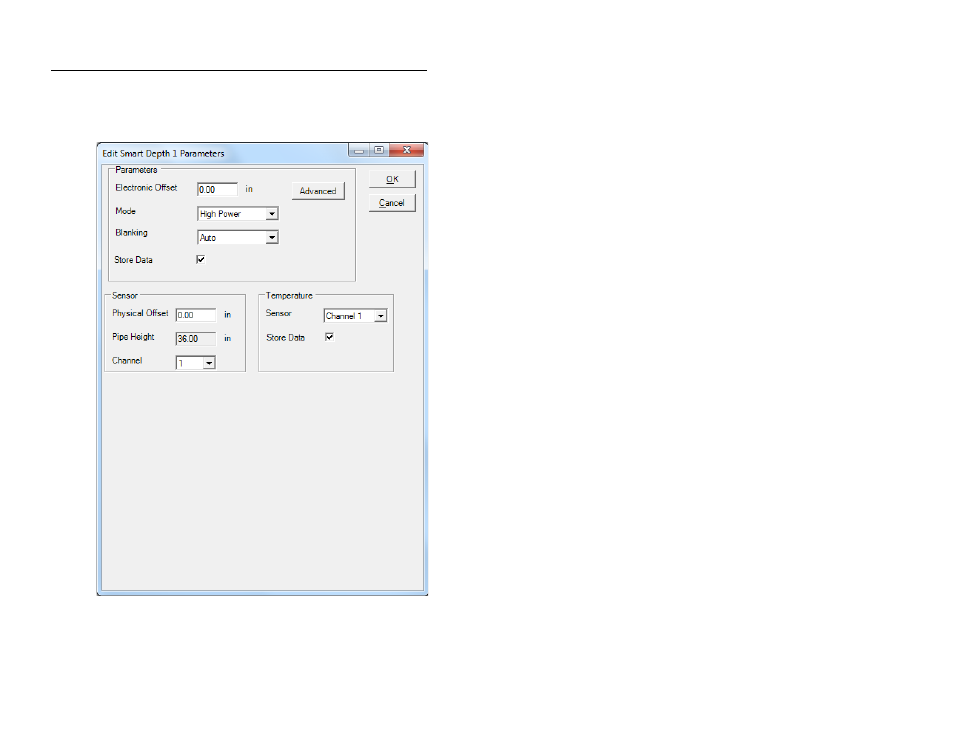The height and width of the screenshot is (738, 954).
Task: Click the Blanking label text
Action: [131, 233]
